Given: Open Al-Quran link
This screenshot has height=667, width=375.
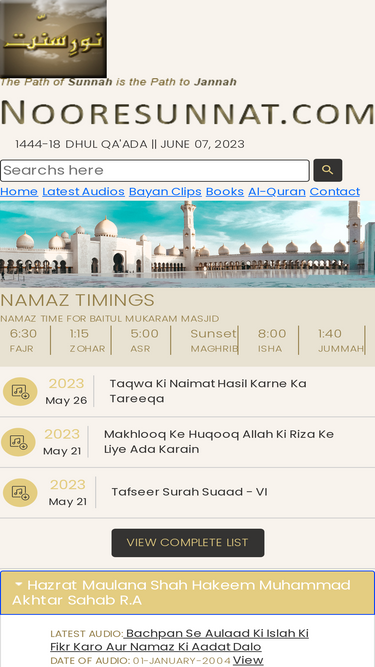Looking at the screenshot, I should 277,192.
